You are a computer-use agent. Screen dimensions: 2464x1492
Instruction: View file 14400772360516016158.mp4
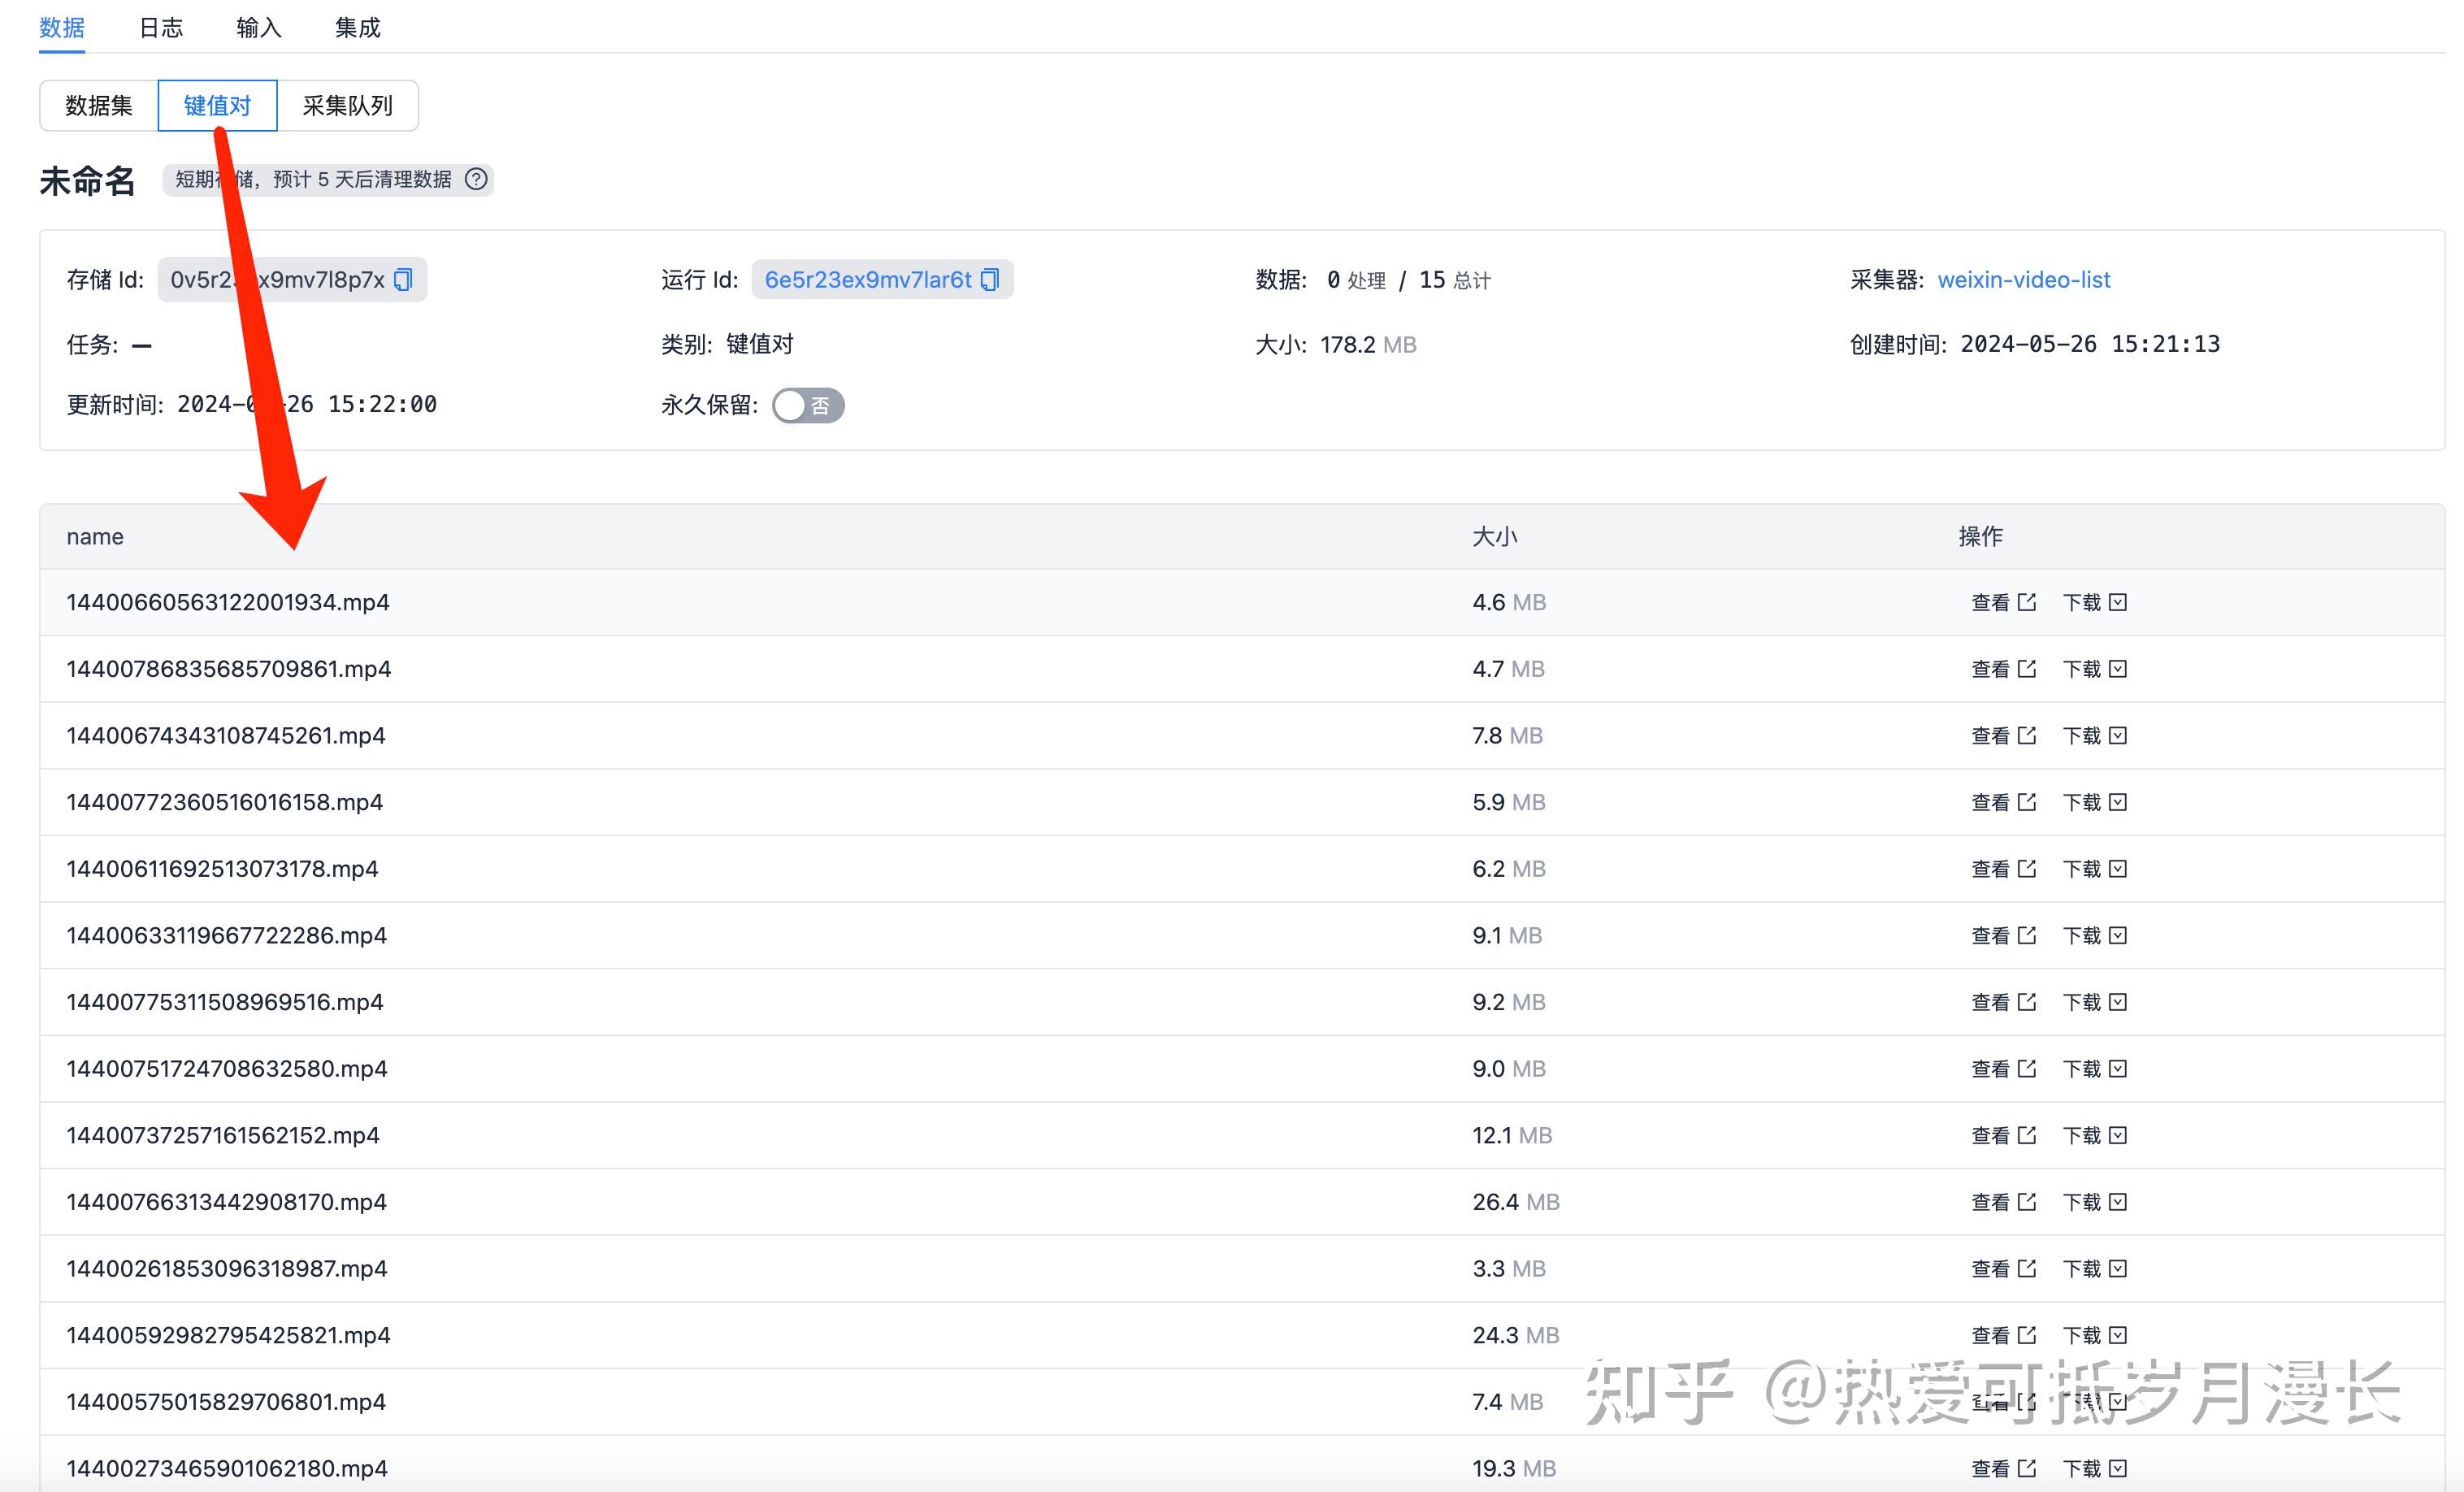point(2003,802)
